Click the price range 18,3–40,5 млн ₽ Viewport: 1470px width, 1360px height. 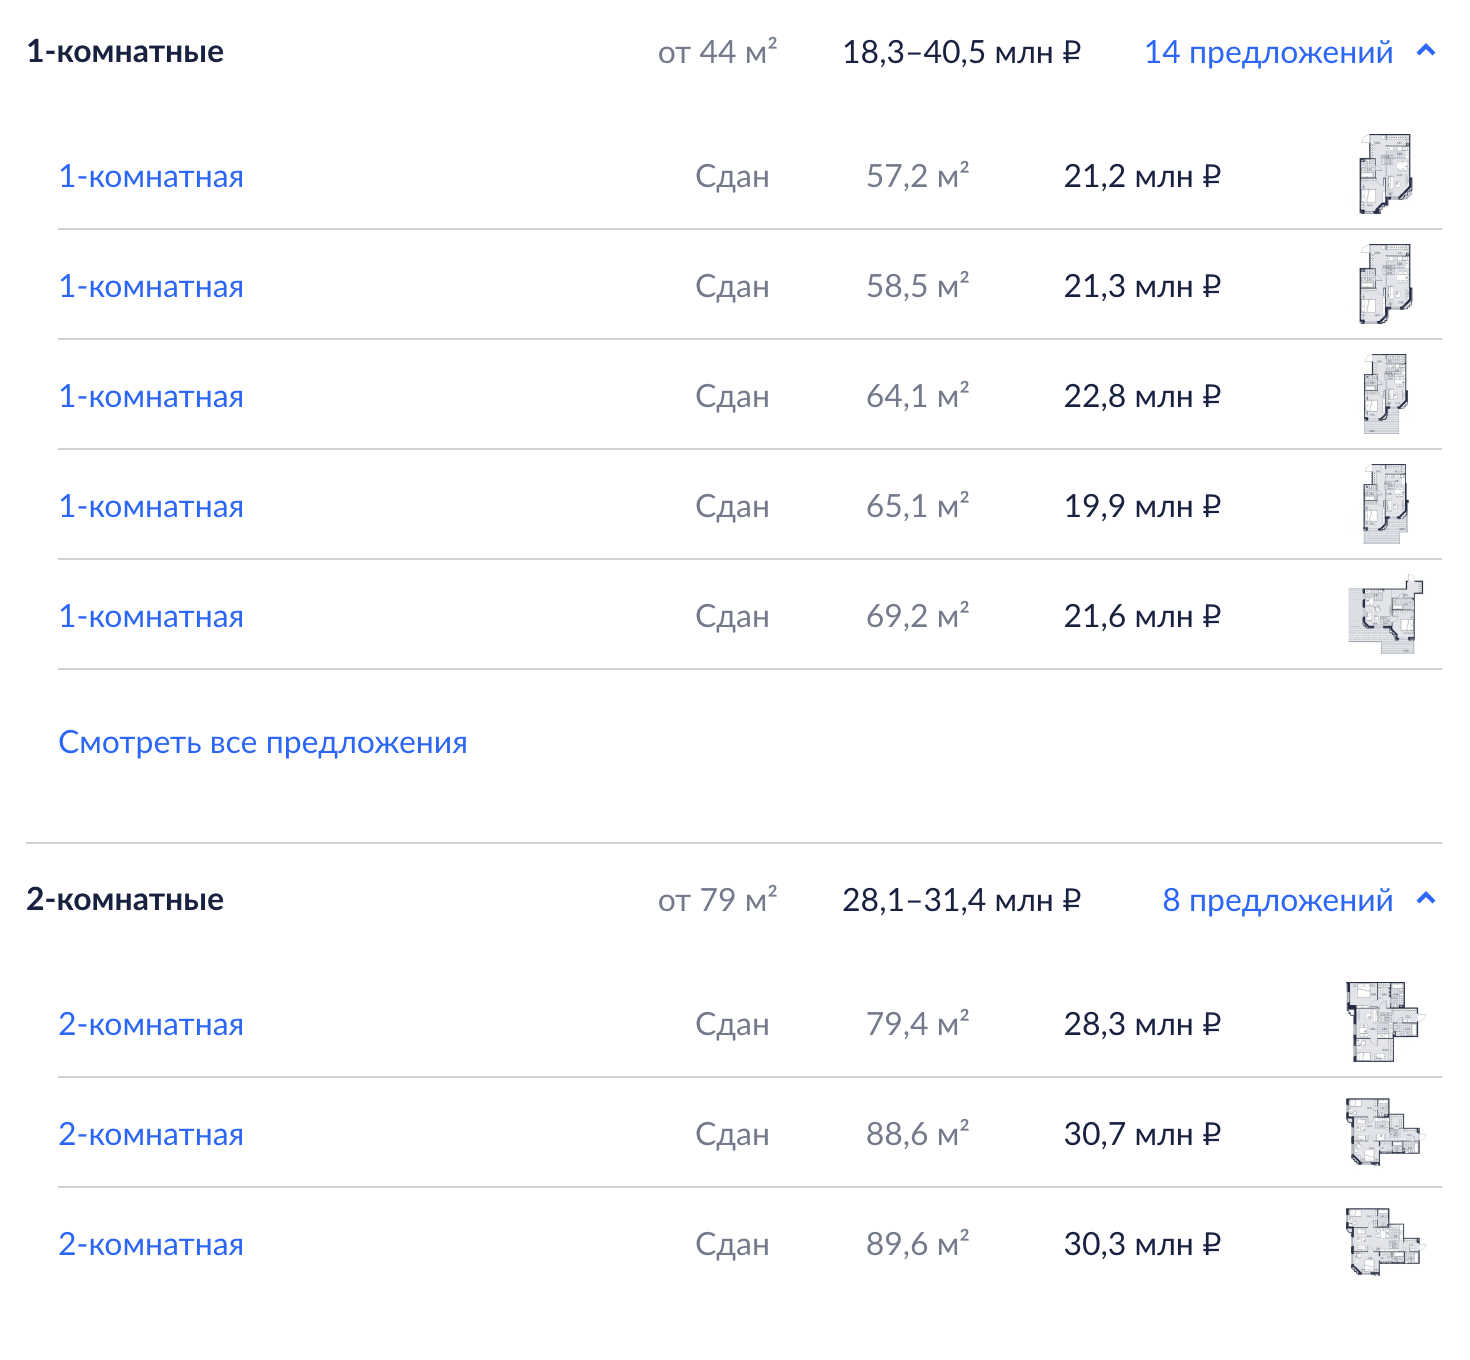click(962, 52)
